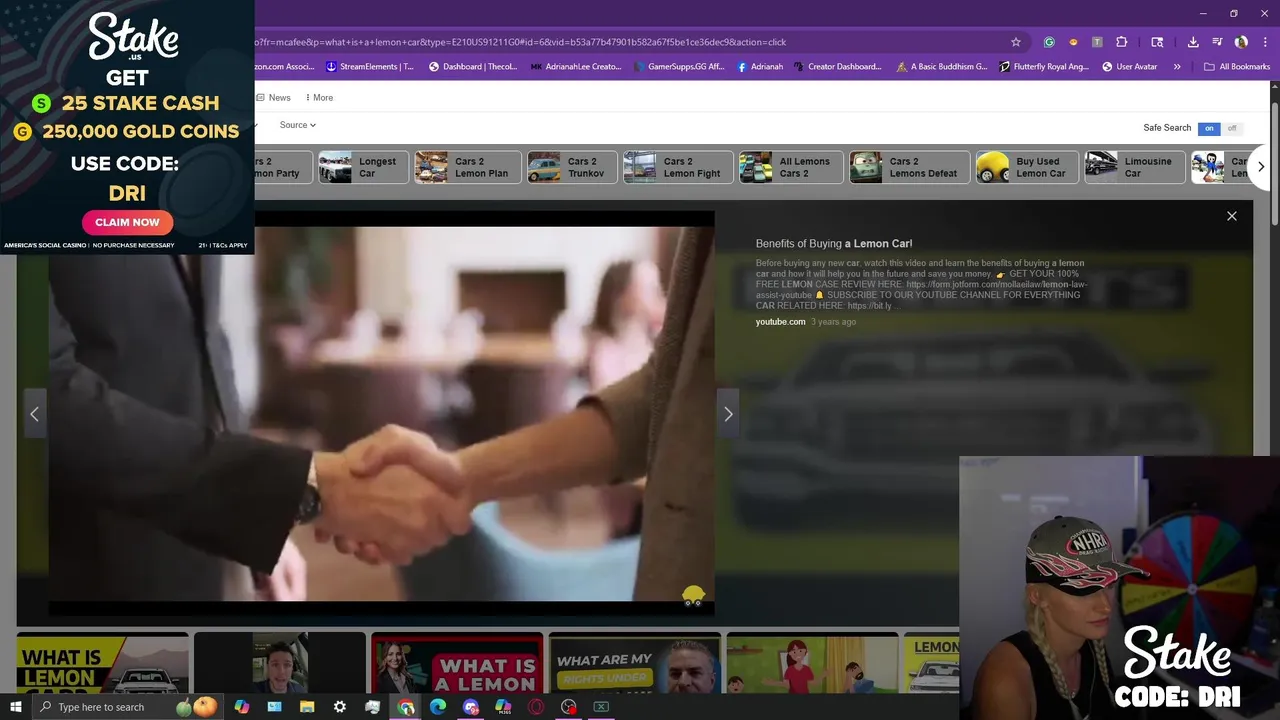Turn Safe Search off
This screenshot has width=1280, height=720.
pyautogui.click(x=1232, y=128)
